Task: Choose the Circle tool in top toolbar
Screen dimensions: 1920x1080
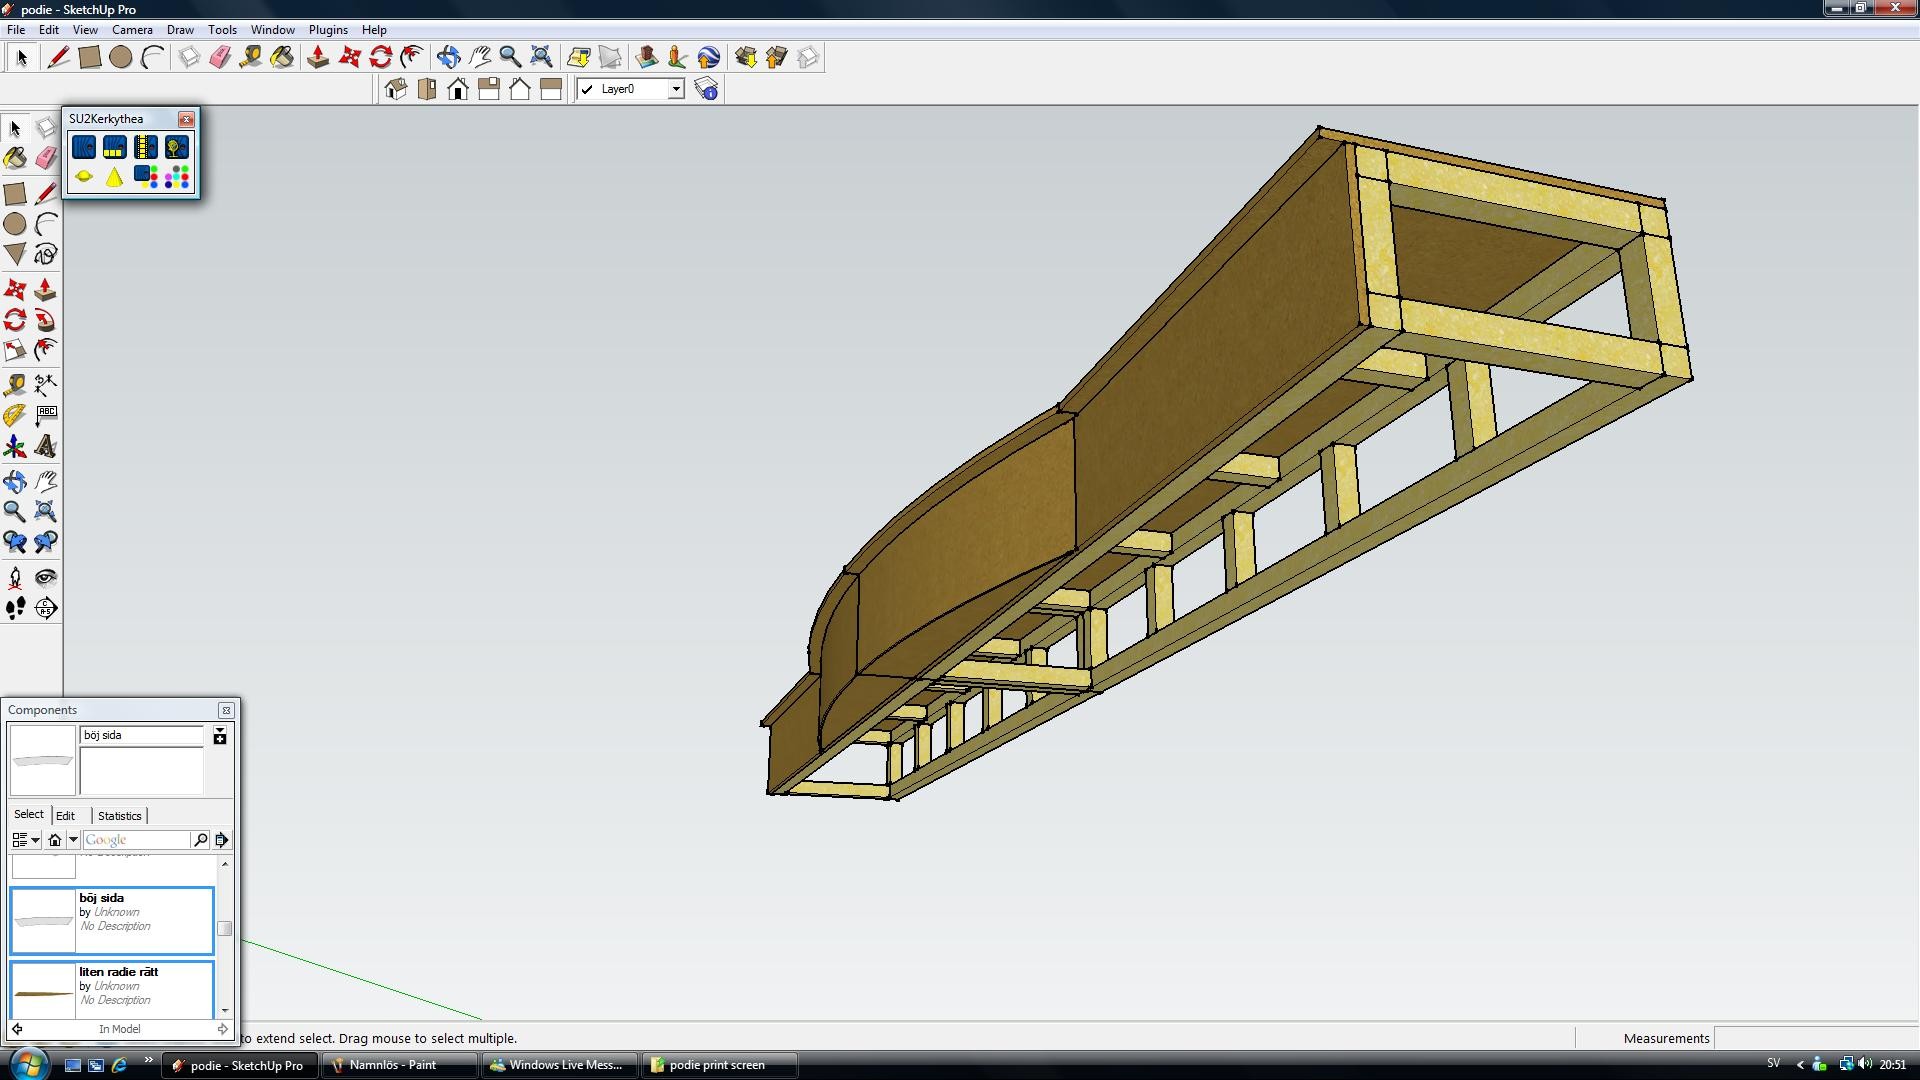Action: point(121,57)
